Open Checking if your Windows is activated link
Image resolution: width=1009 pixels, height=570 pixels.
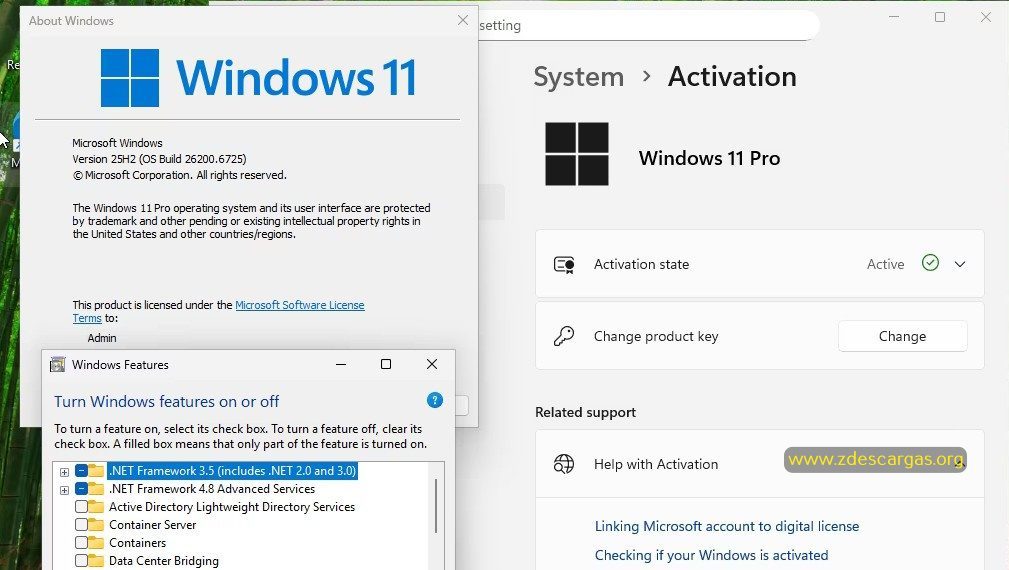coord(711,555)
